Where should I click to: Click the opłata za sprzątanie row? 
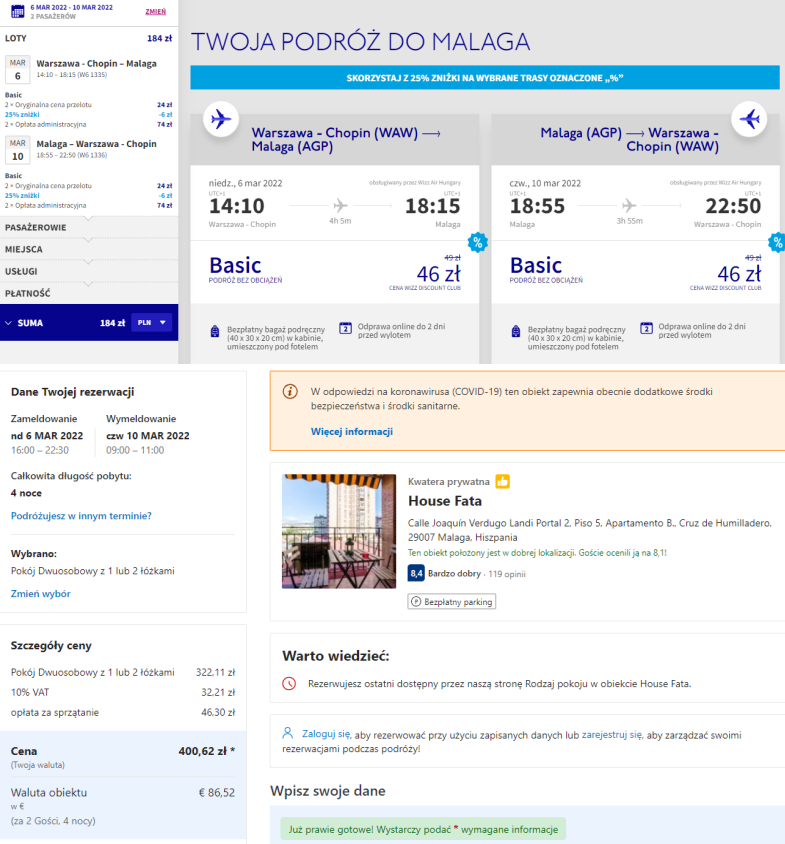[123, 712]
